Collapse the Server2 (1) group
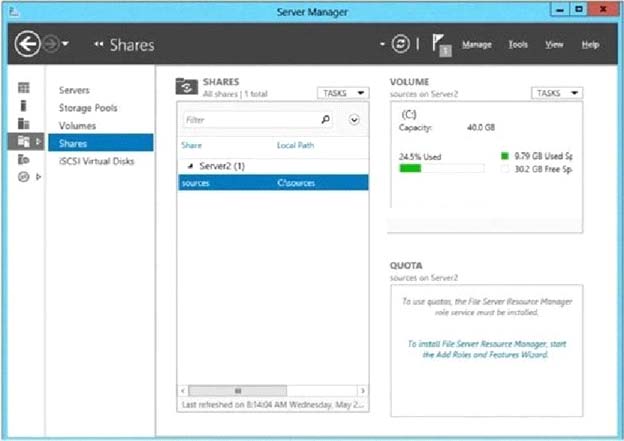The width and height of the screenshot is (624, 441). (x=191, y=165)
